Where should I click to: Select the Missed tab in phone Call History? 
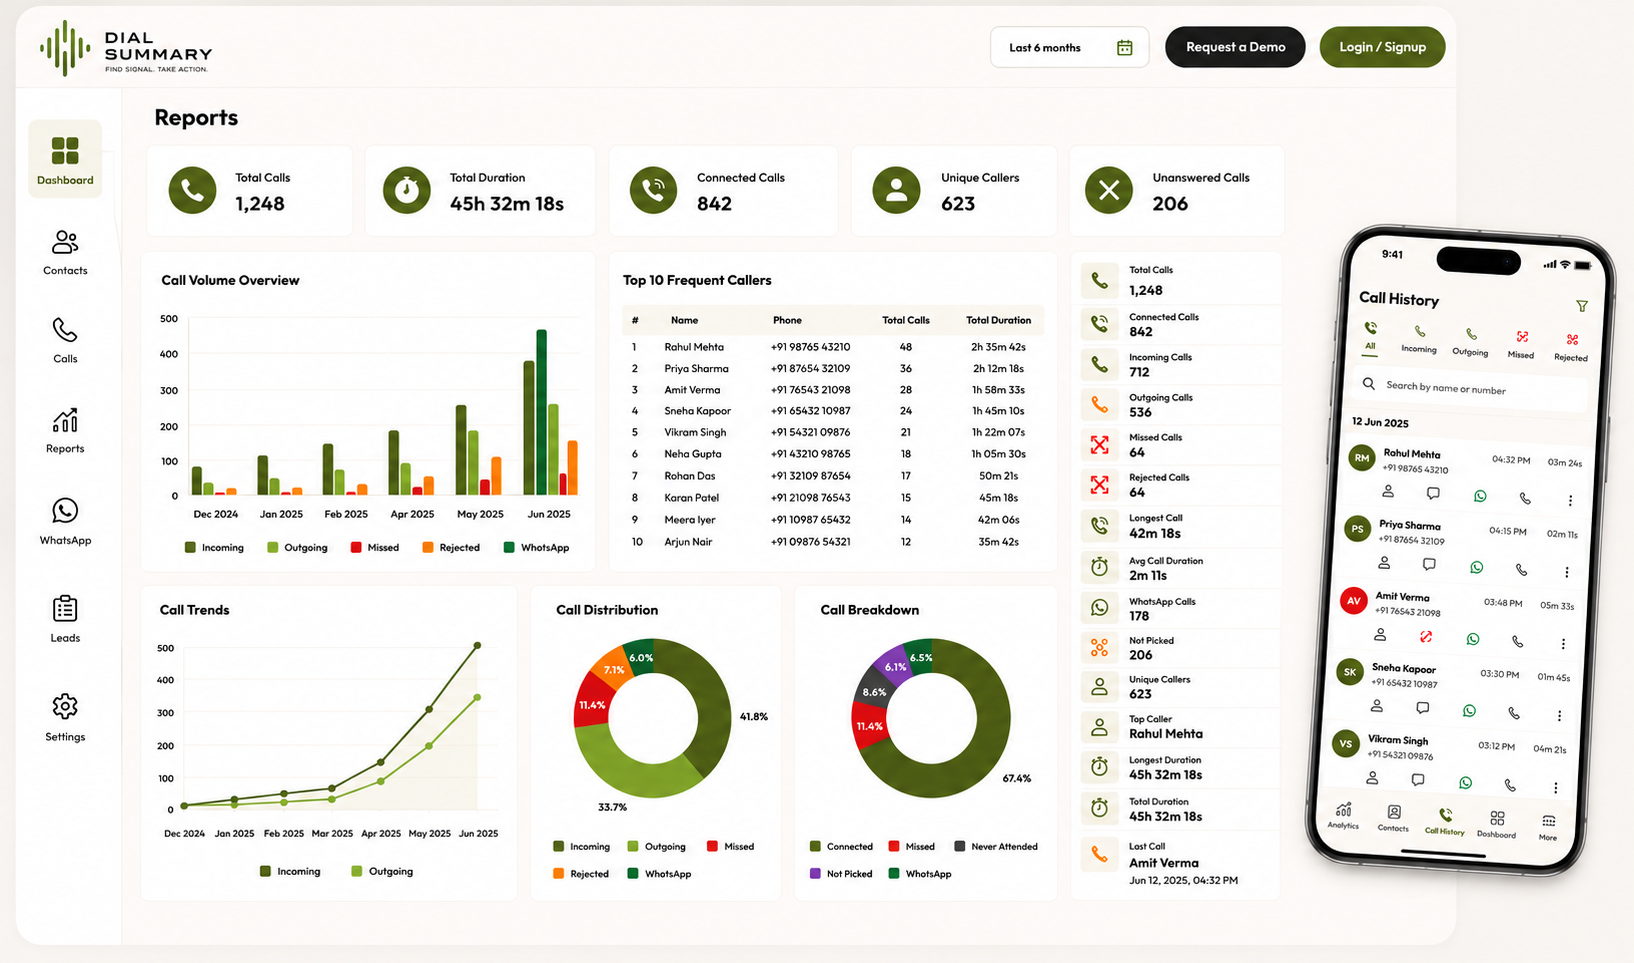tap(1521, 345)
